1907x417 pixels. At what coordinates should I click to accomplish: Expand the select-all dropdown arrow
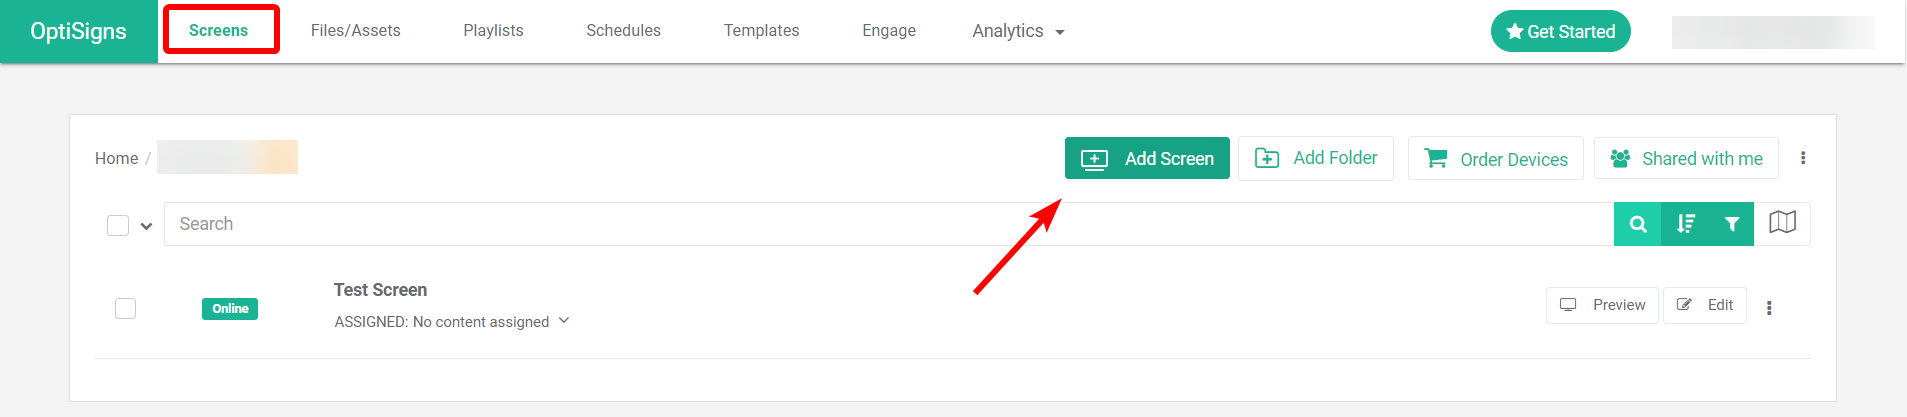(146, 226)
